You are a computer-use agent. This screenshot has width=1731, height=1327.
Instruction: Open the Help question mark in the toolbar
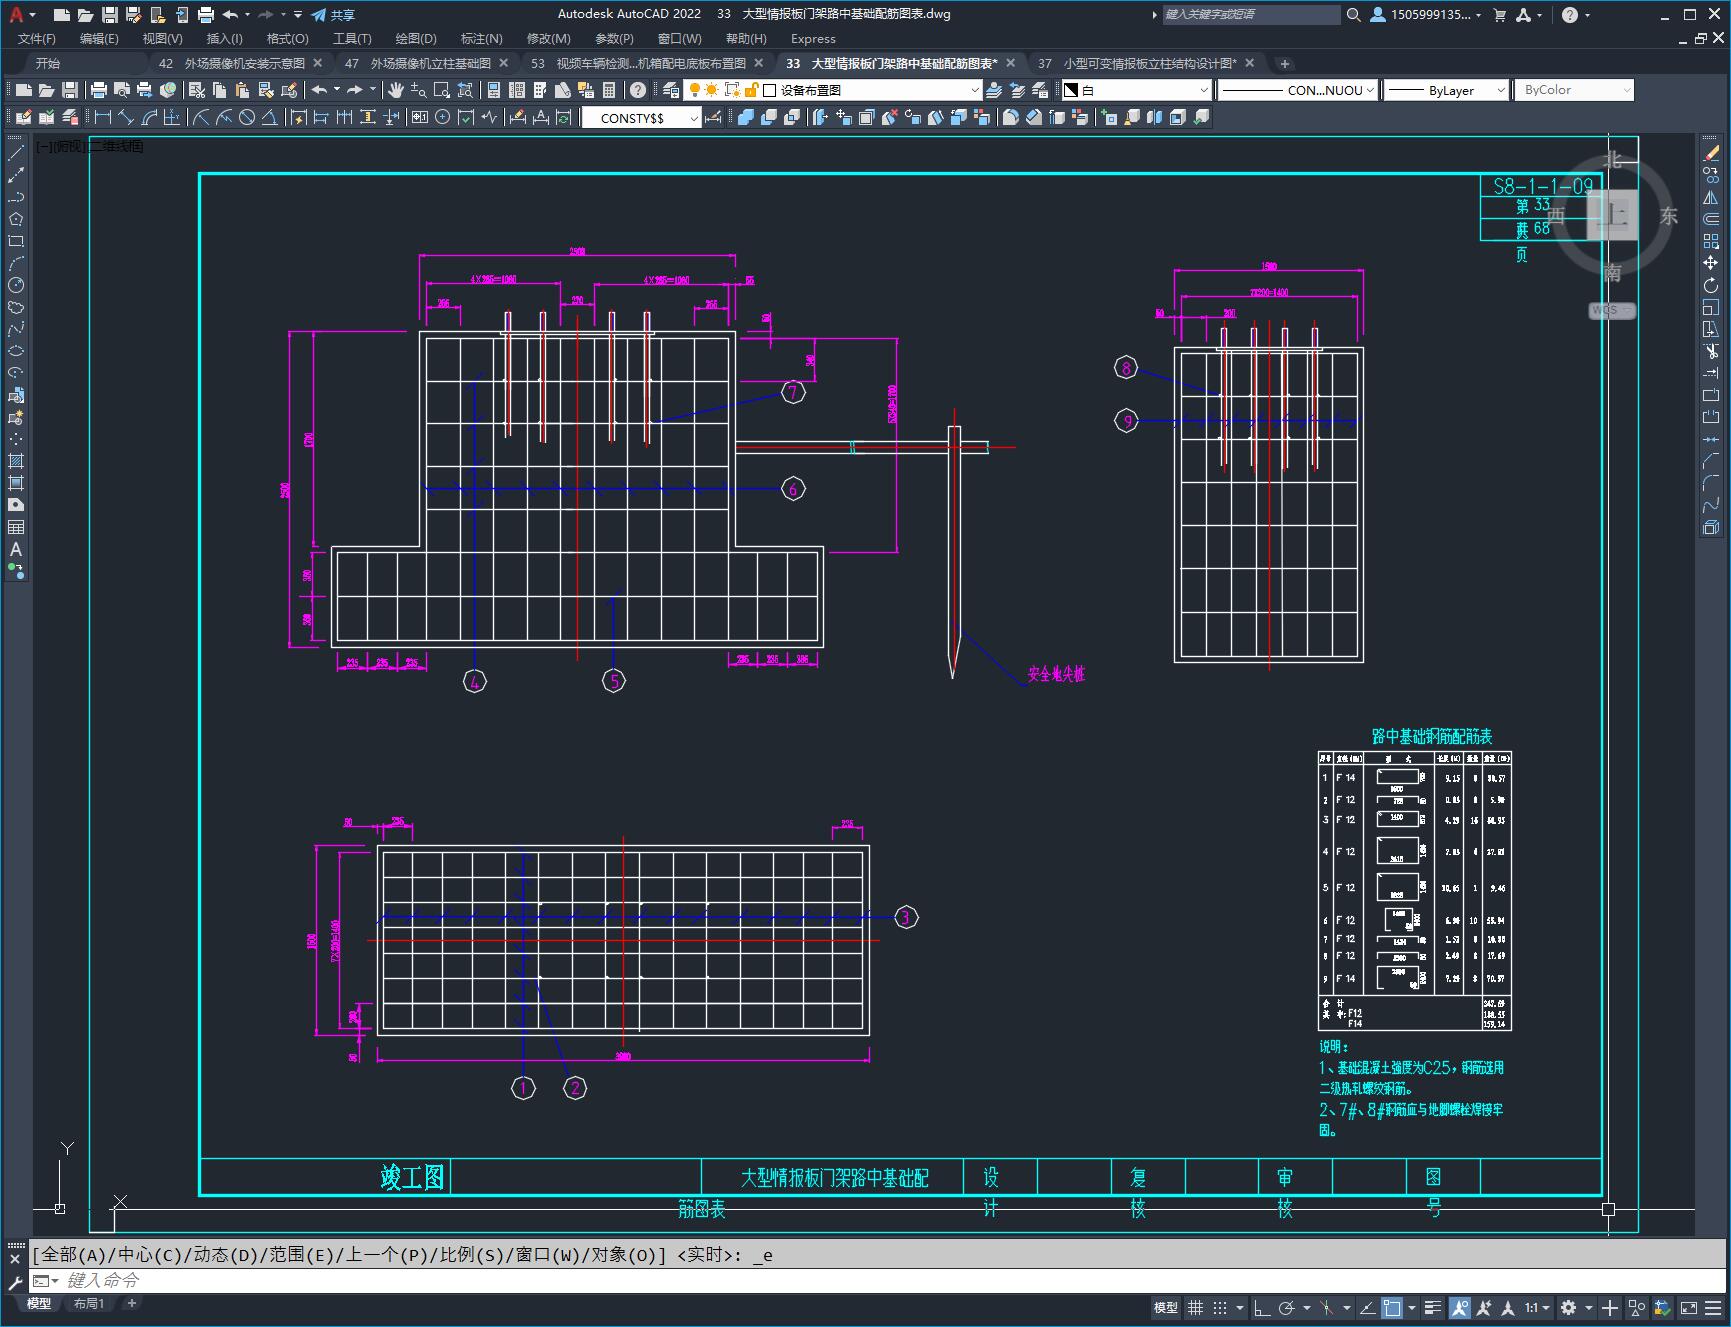638,90
